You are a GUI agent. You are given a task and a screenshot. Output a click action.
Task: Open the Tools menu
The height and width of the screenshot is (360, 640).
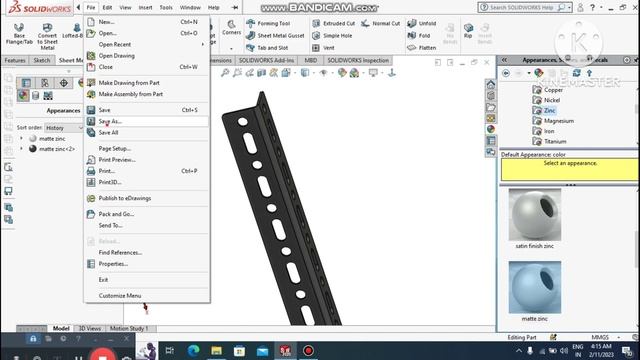point(166,7)
